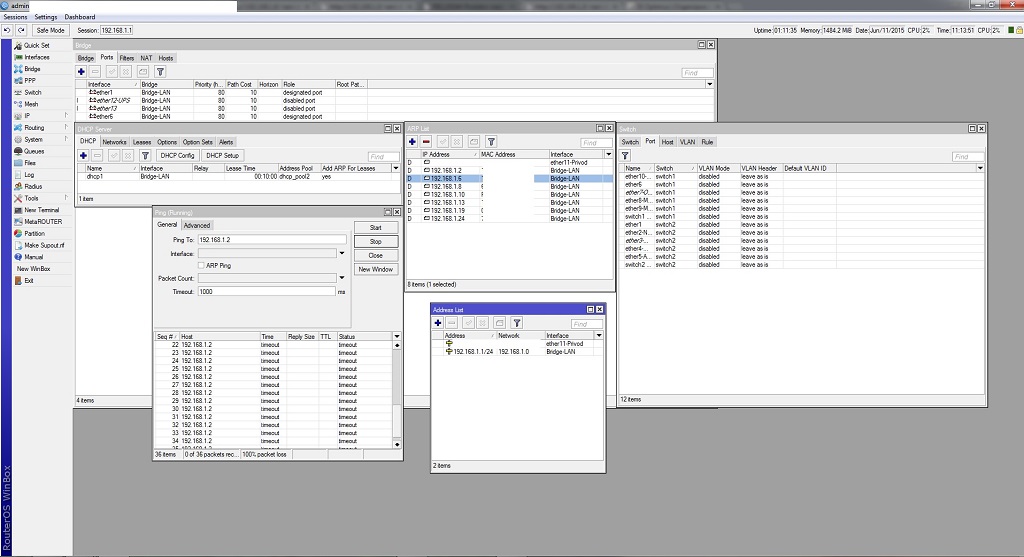Image resolution: width=1024 pixels, height=557 pixels.
Task: Toggle the ARP Ping checkbox
Action: click(201, 266)
